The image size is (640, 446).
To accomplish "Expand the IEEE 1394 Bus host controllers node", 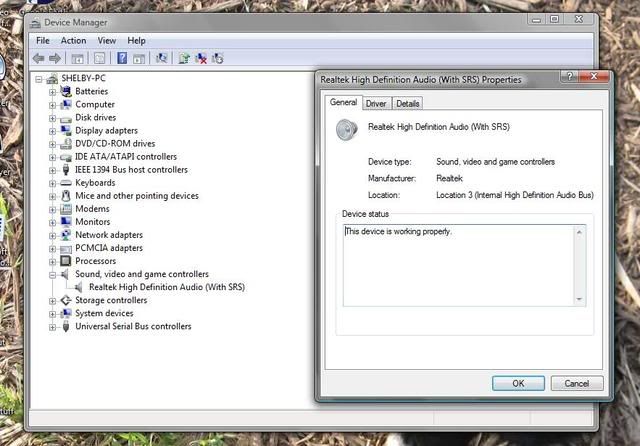I will 52,171.
